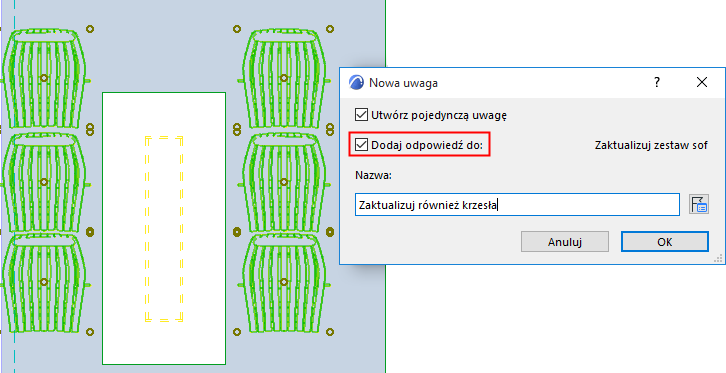Select the yellow dashed rectangle in the plan
The width and height of the screenshot is (726, 373).
[x=163, y=229]
